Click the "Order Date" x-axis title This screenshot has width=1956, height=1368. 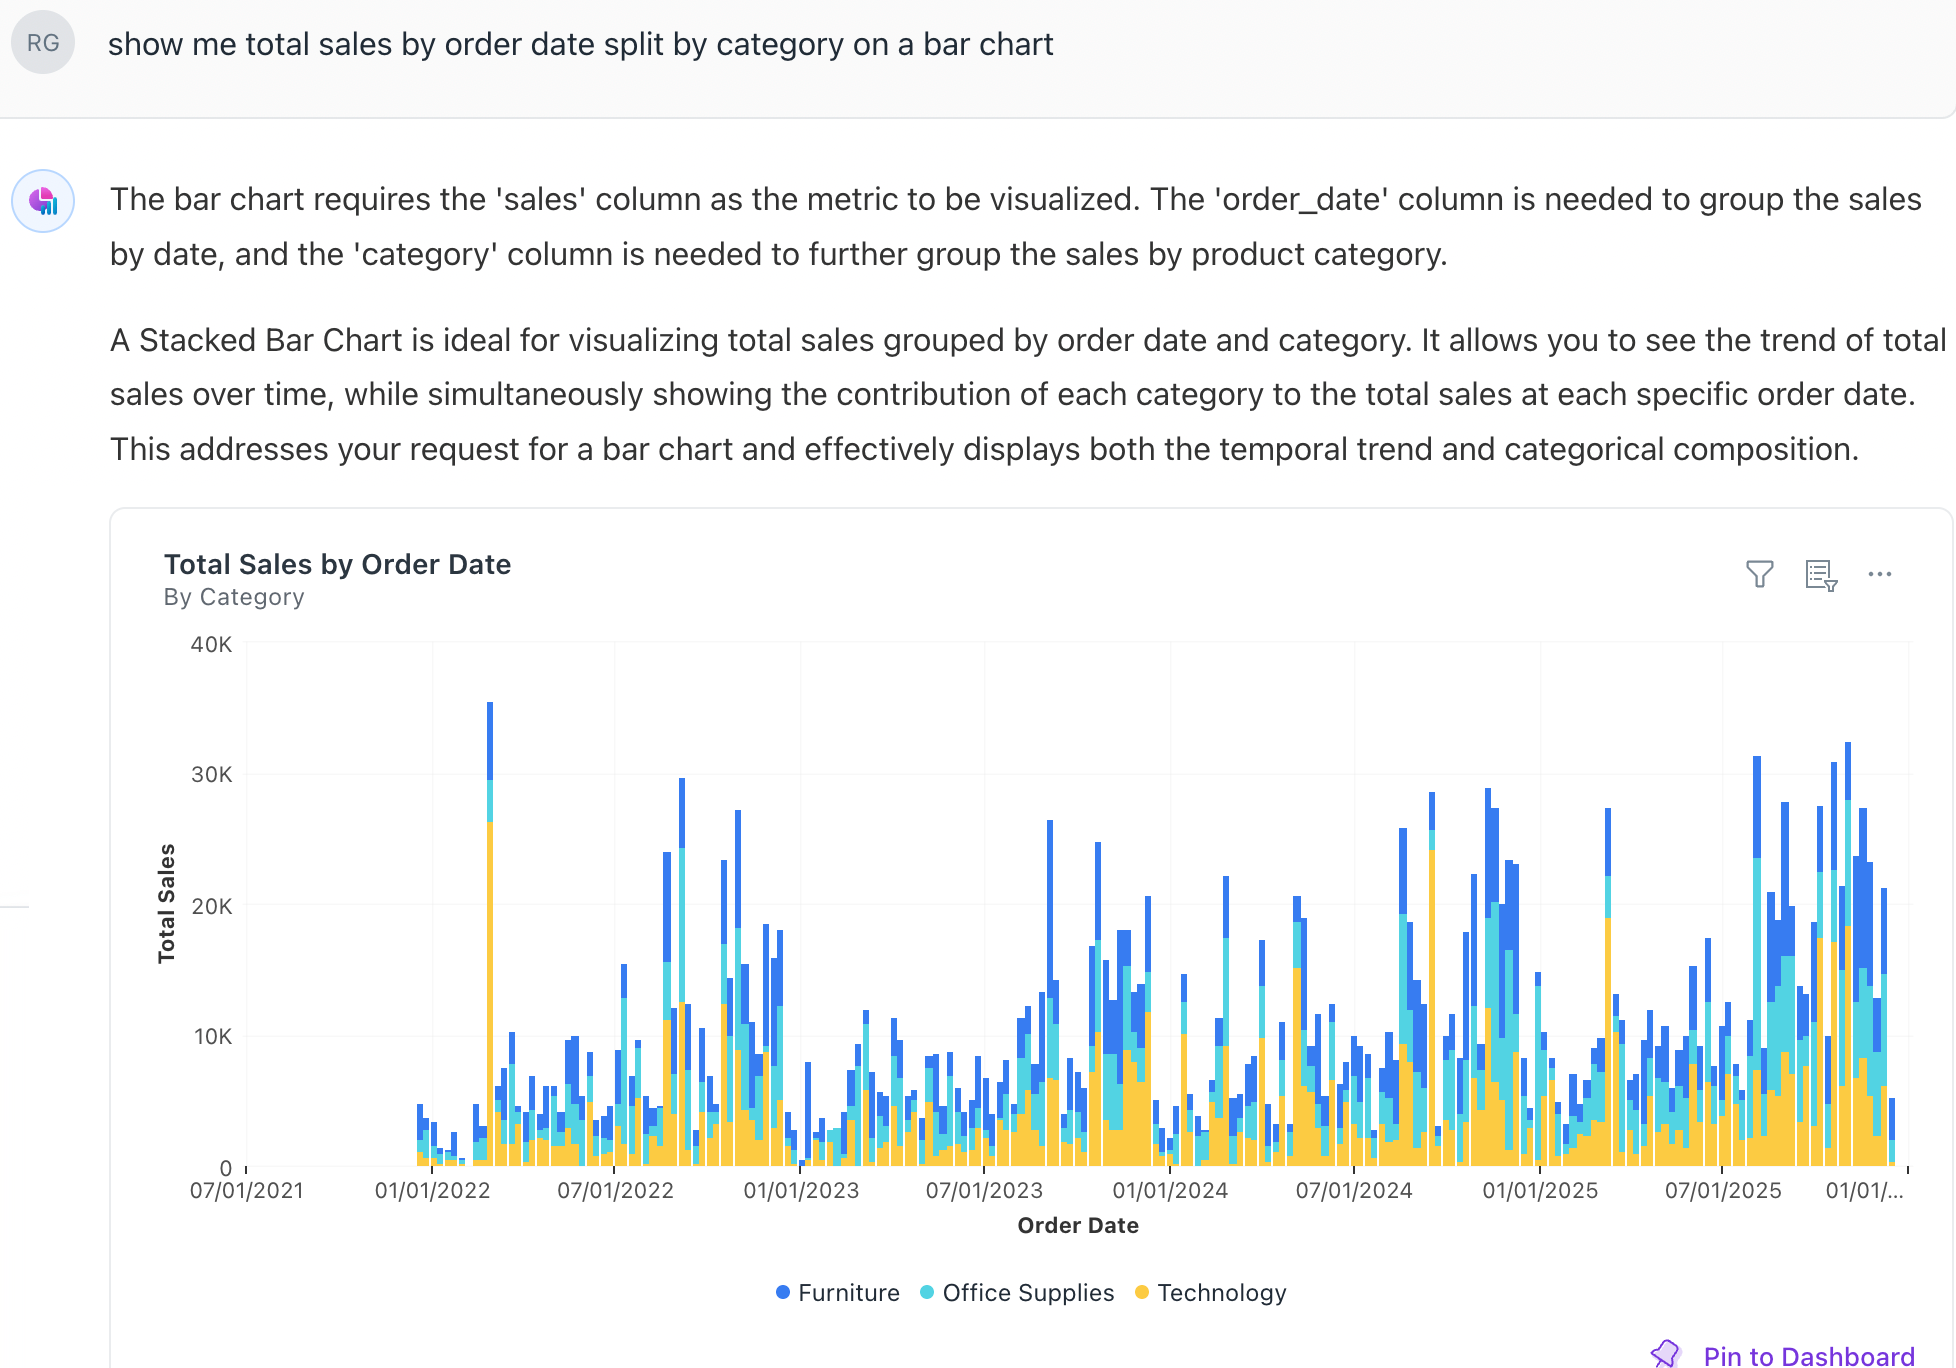click(x=1078, y=1225)
